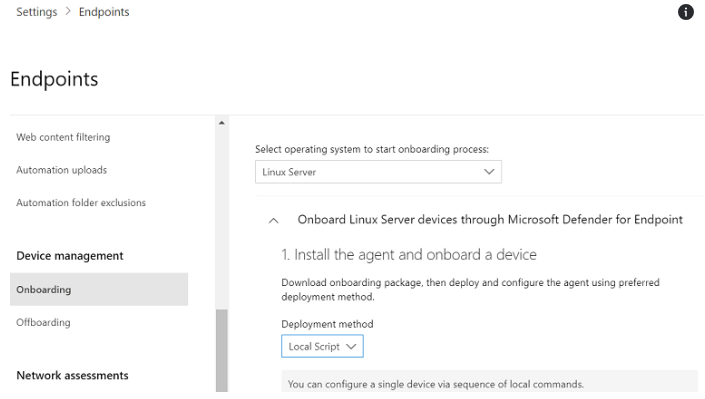Screen dimensions: 705x399
Task: Open Web content filtering settings
Action: tap(63, 137)
